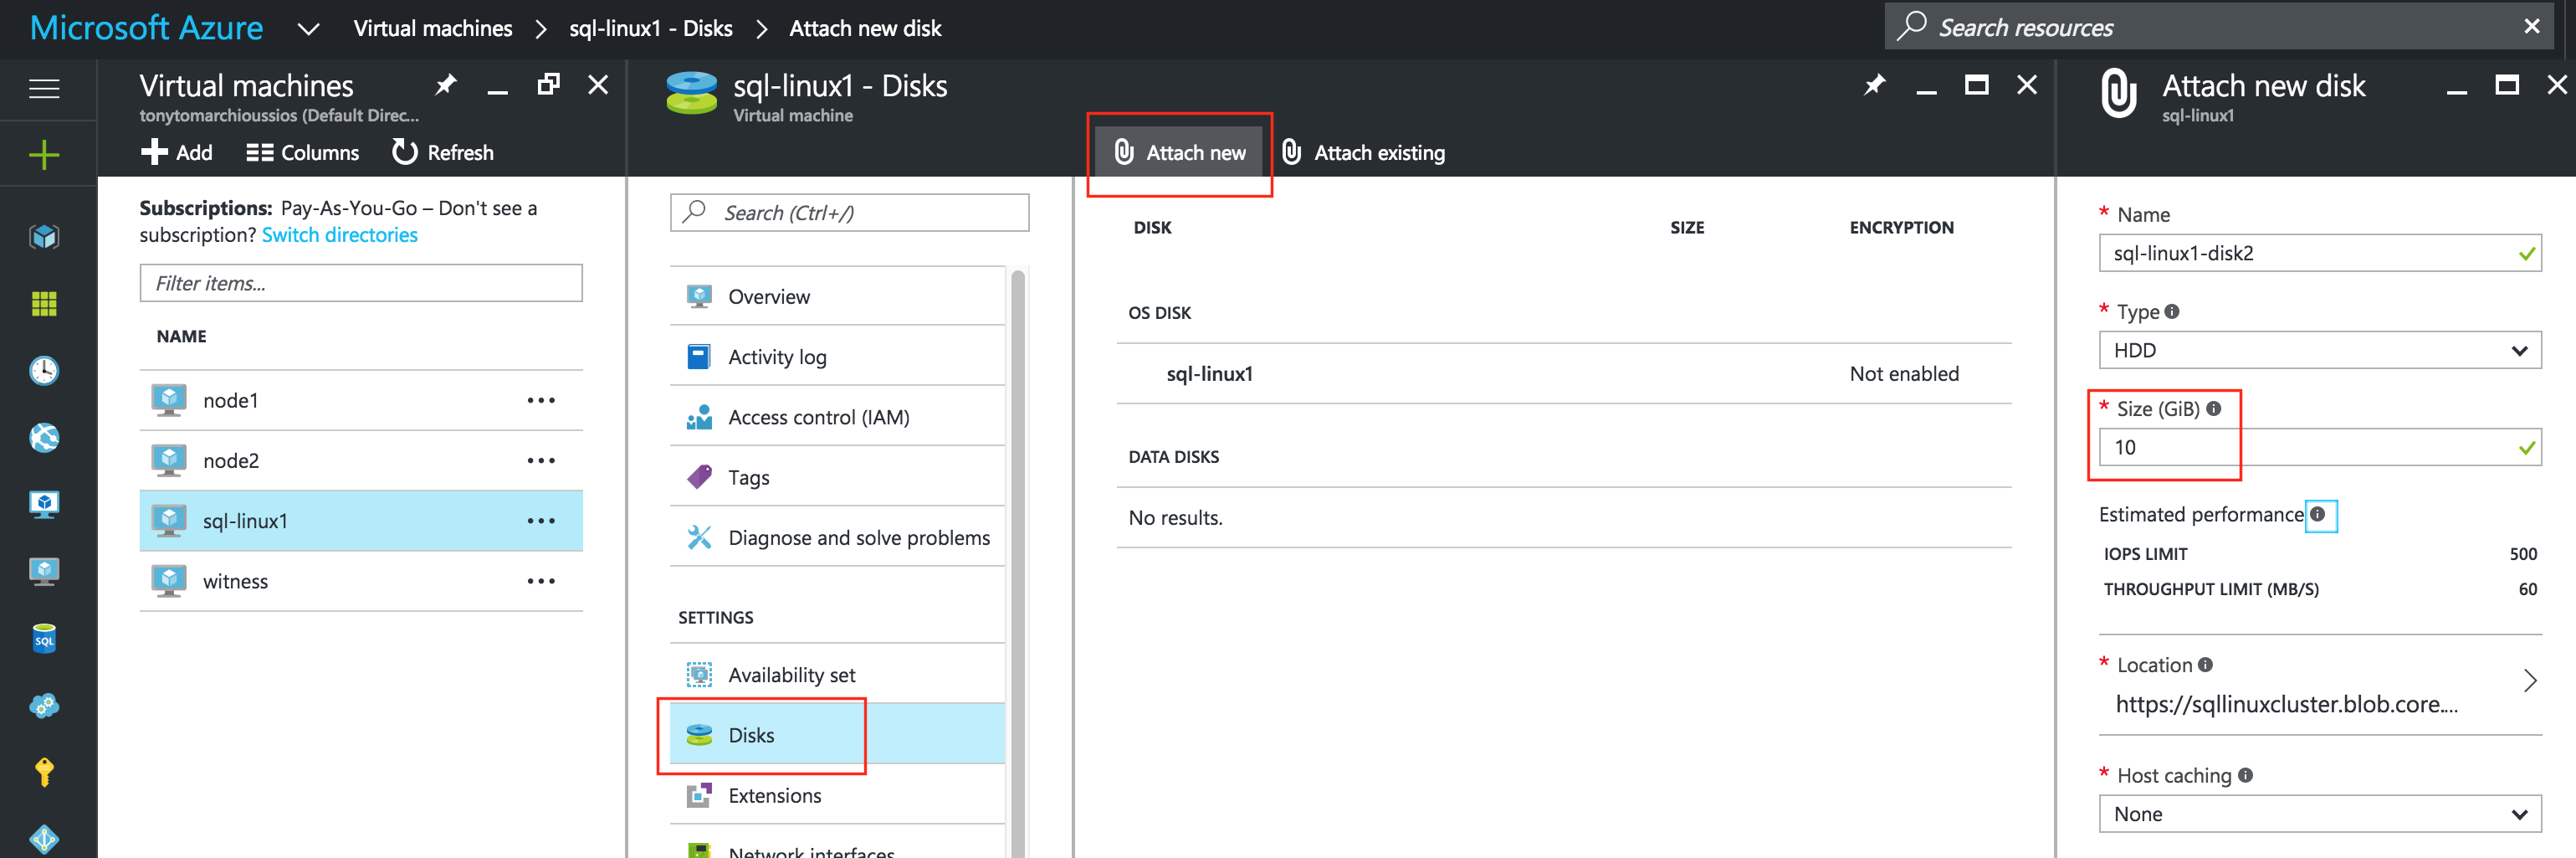
Task: Open the Virtual machines monitor icon in sidebar
Action: click(x=44, y=571)
